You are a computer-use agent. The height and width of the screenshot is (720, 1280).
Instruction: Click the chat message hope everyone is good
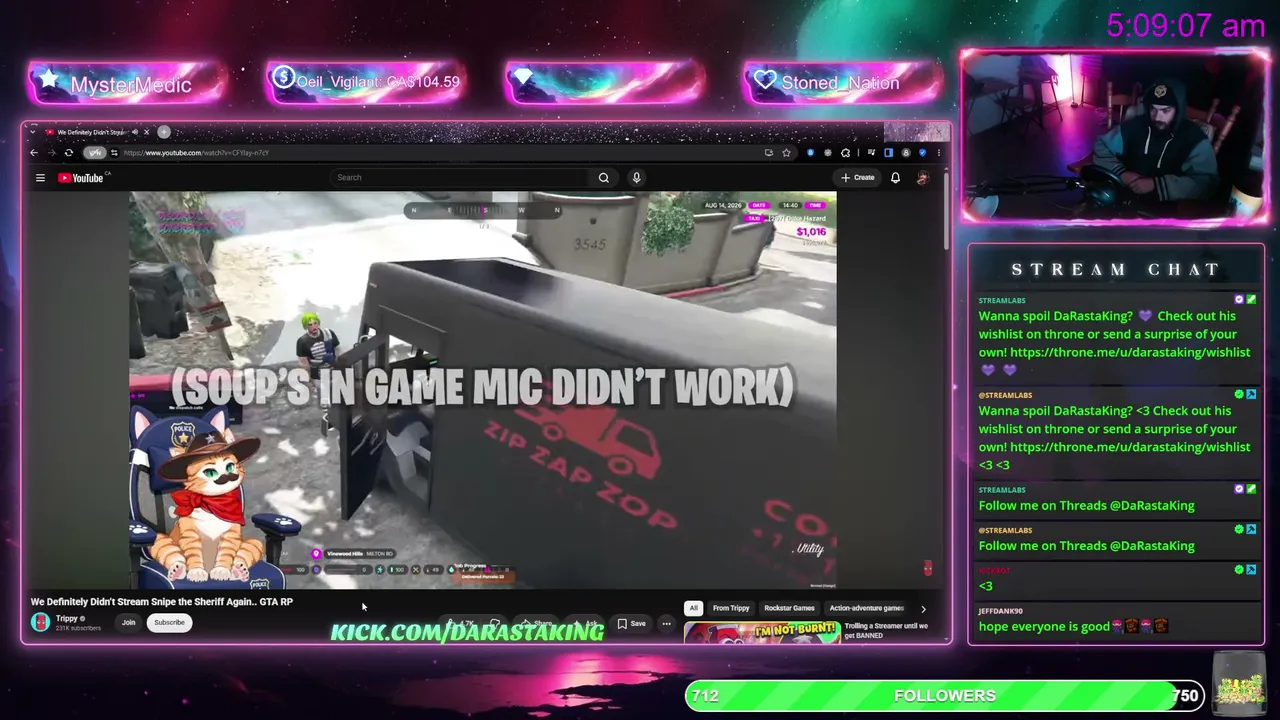click(1044, 626)
